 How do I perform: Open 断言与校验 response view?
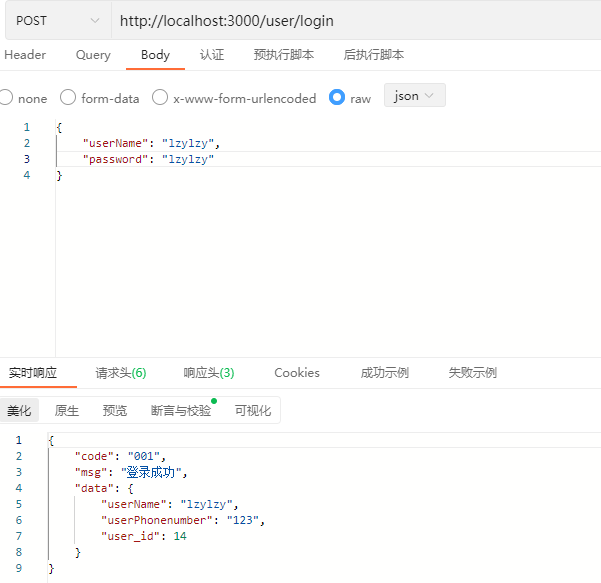(181, 411)
